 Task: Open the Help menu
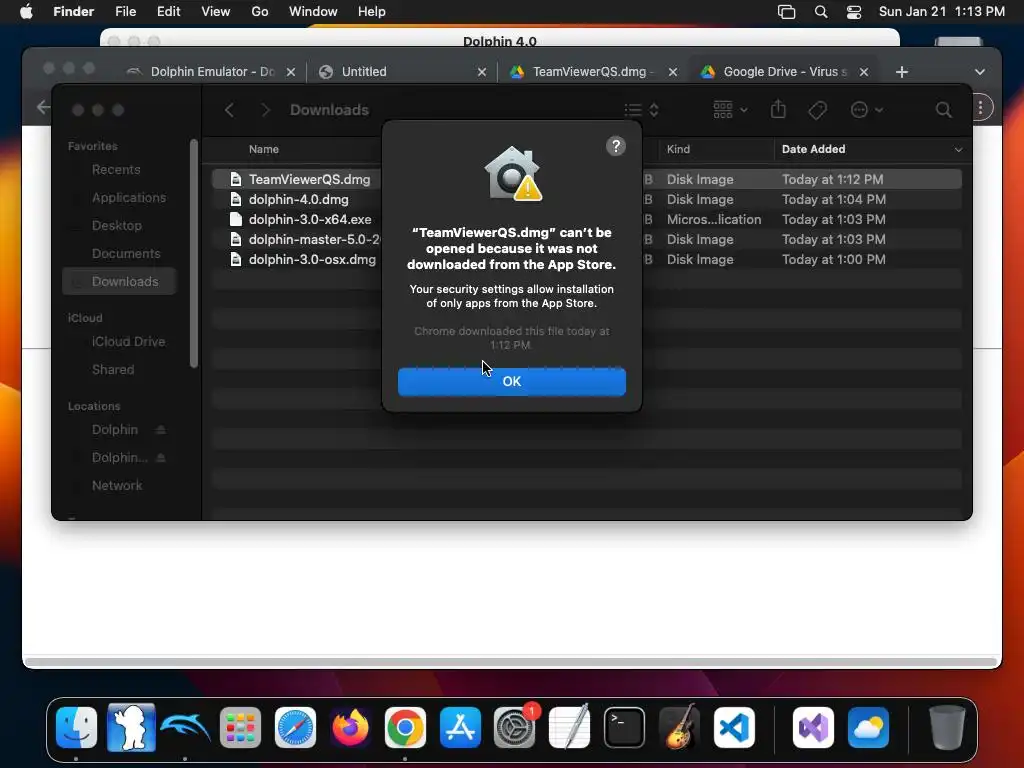coord(372,12)
